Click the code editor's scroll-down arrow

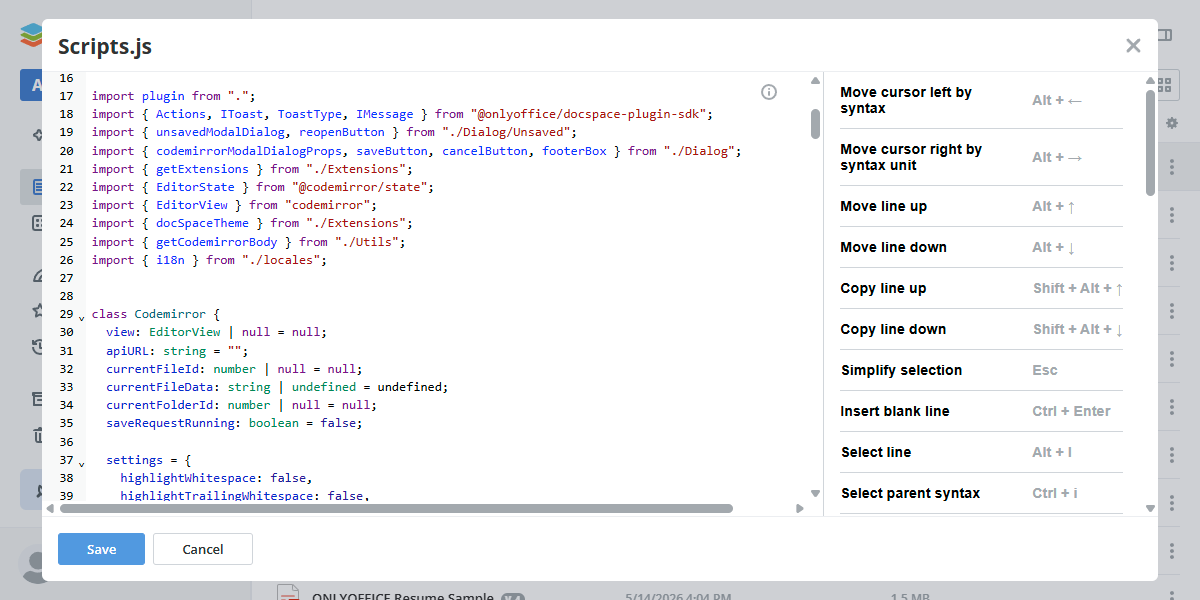(815, 493)
